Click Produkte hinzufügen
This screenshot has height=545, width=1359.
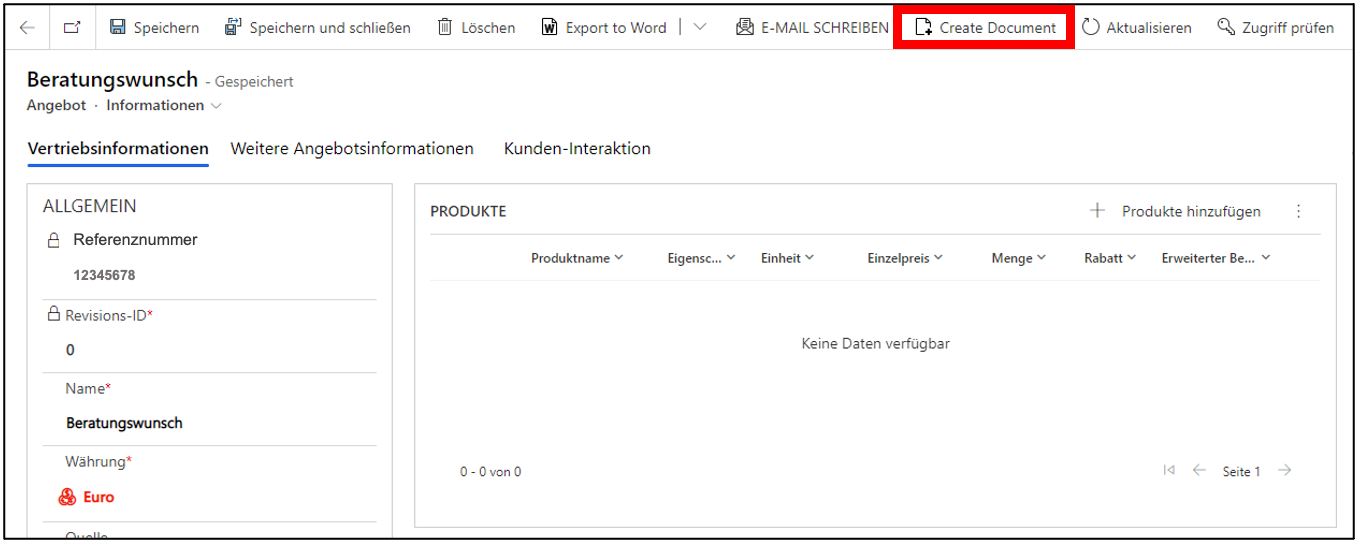(1176, 211)
